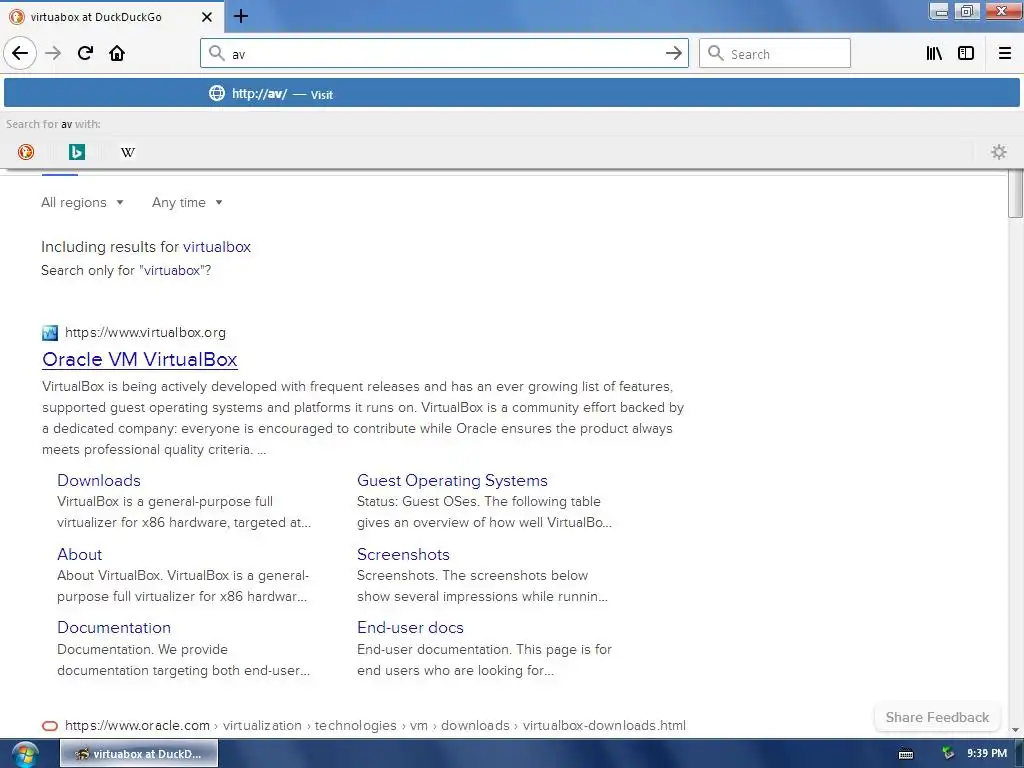Image resolution: width=1024 pixels, height=768 pixels.
Task: Click the VirtualBox site favicon
Action: click(x=50, y=333)
